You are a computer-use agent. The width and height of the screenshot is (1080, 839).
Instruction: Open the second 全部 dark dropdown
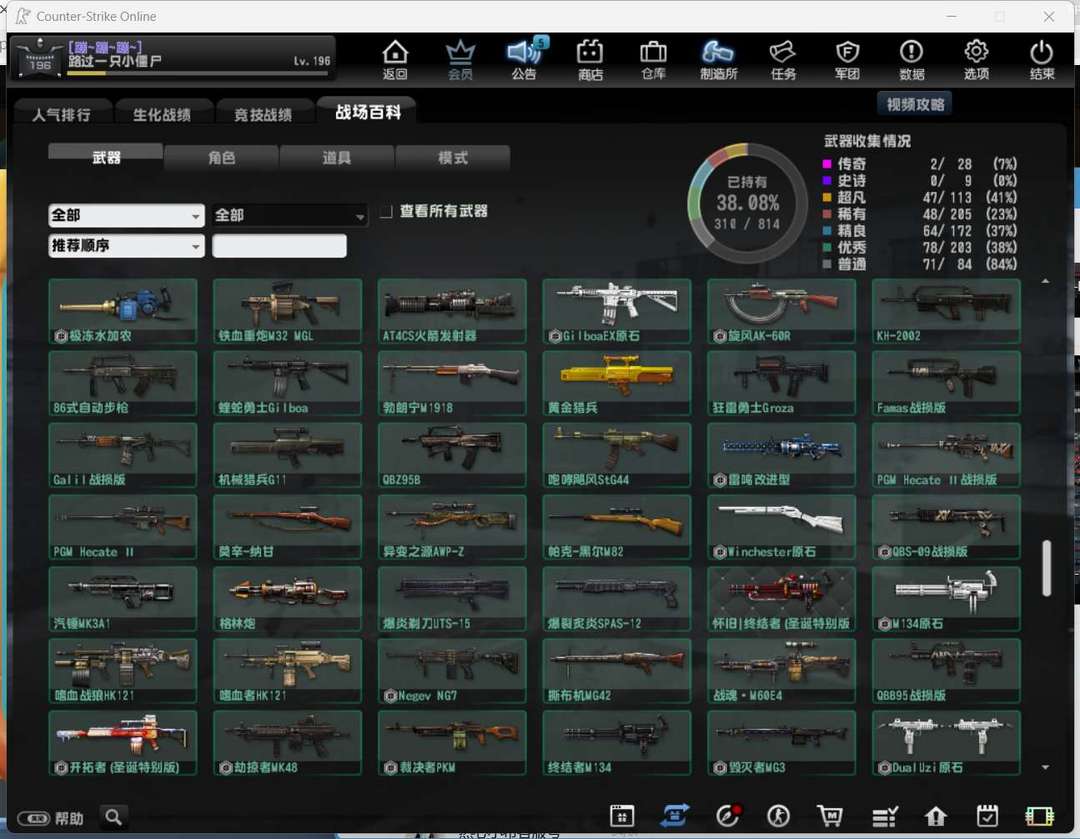tap(290, 216)
